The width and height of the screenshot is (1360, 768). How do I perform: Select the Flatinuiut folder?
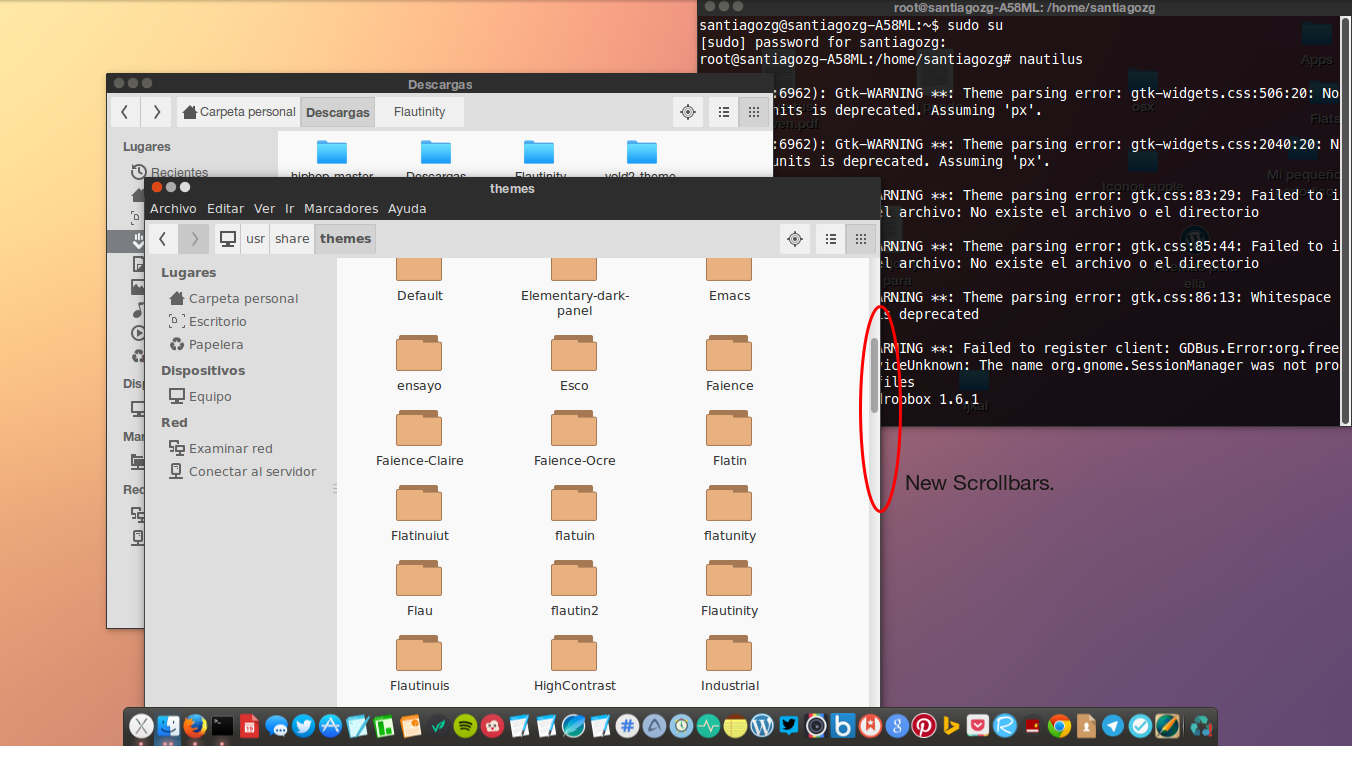pyautogui.click(x=420, y=513)
